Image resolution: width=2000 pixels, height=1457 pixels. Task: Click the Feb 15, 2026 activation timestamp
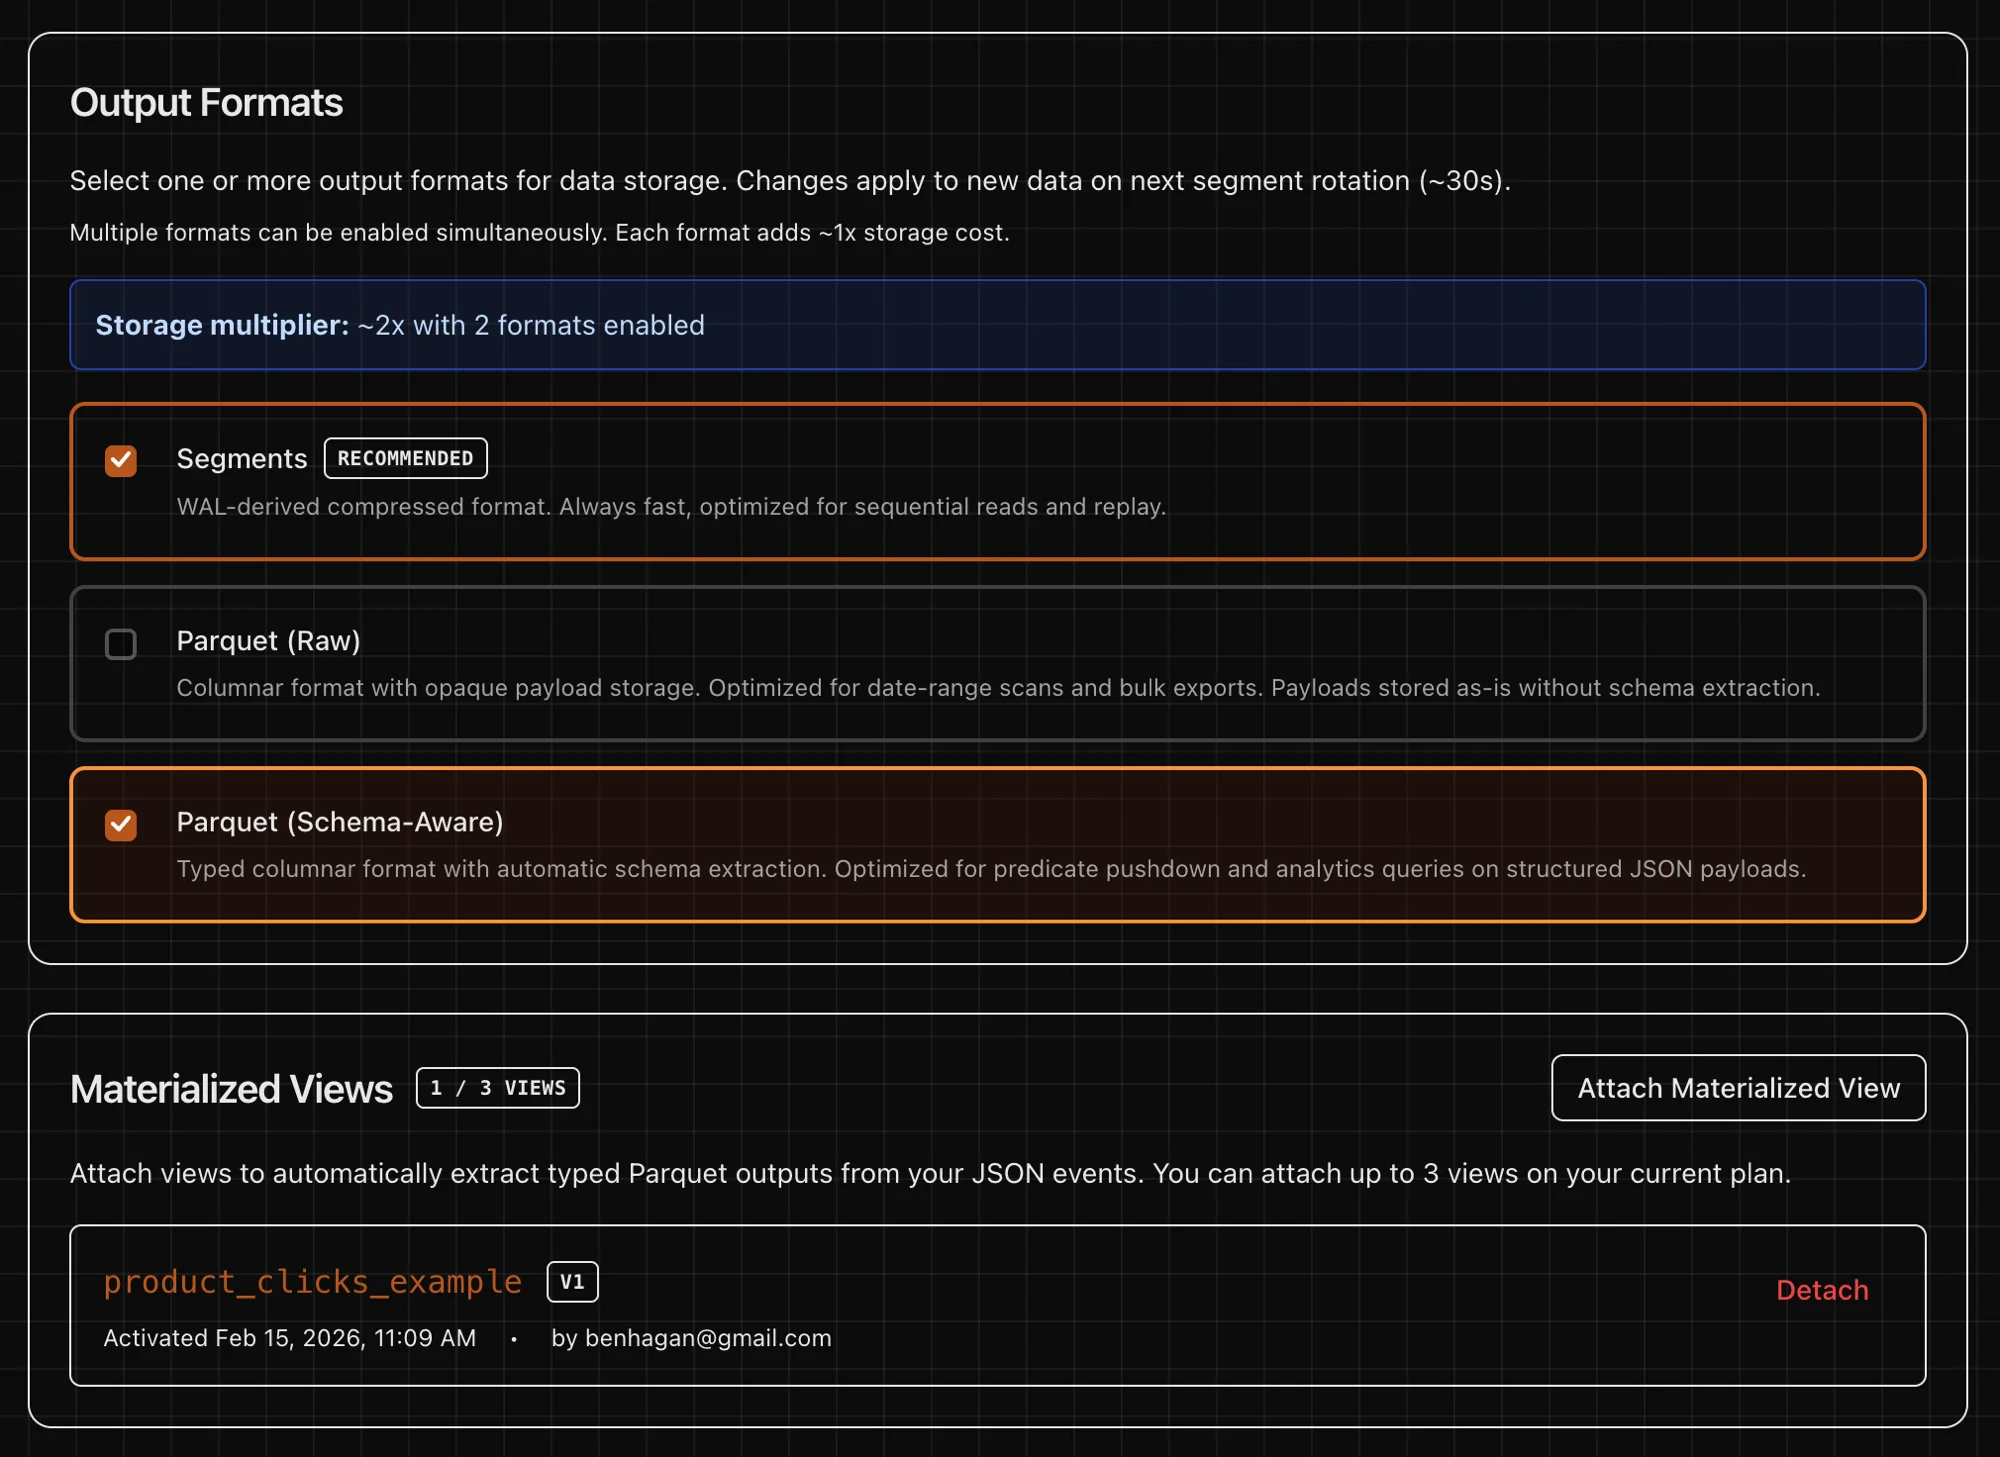pyautogui.click(x=289, y=1338)
